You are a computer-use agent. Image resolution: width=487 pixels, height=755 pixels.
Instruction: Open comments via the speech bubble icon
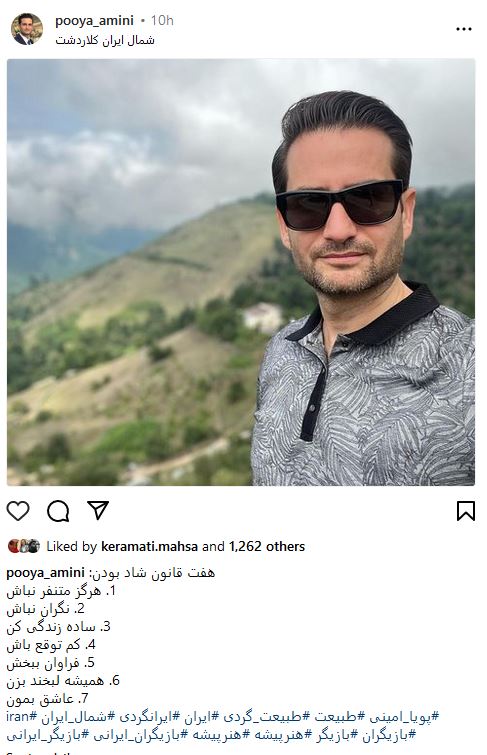58,510
